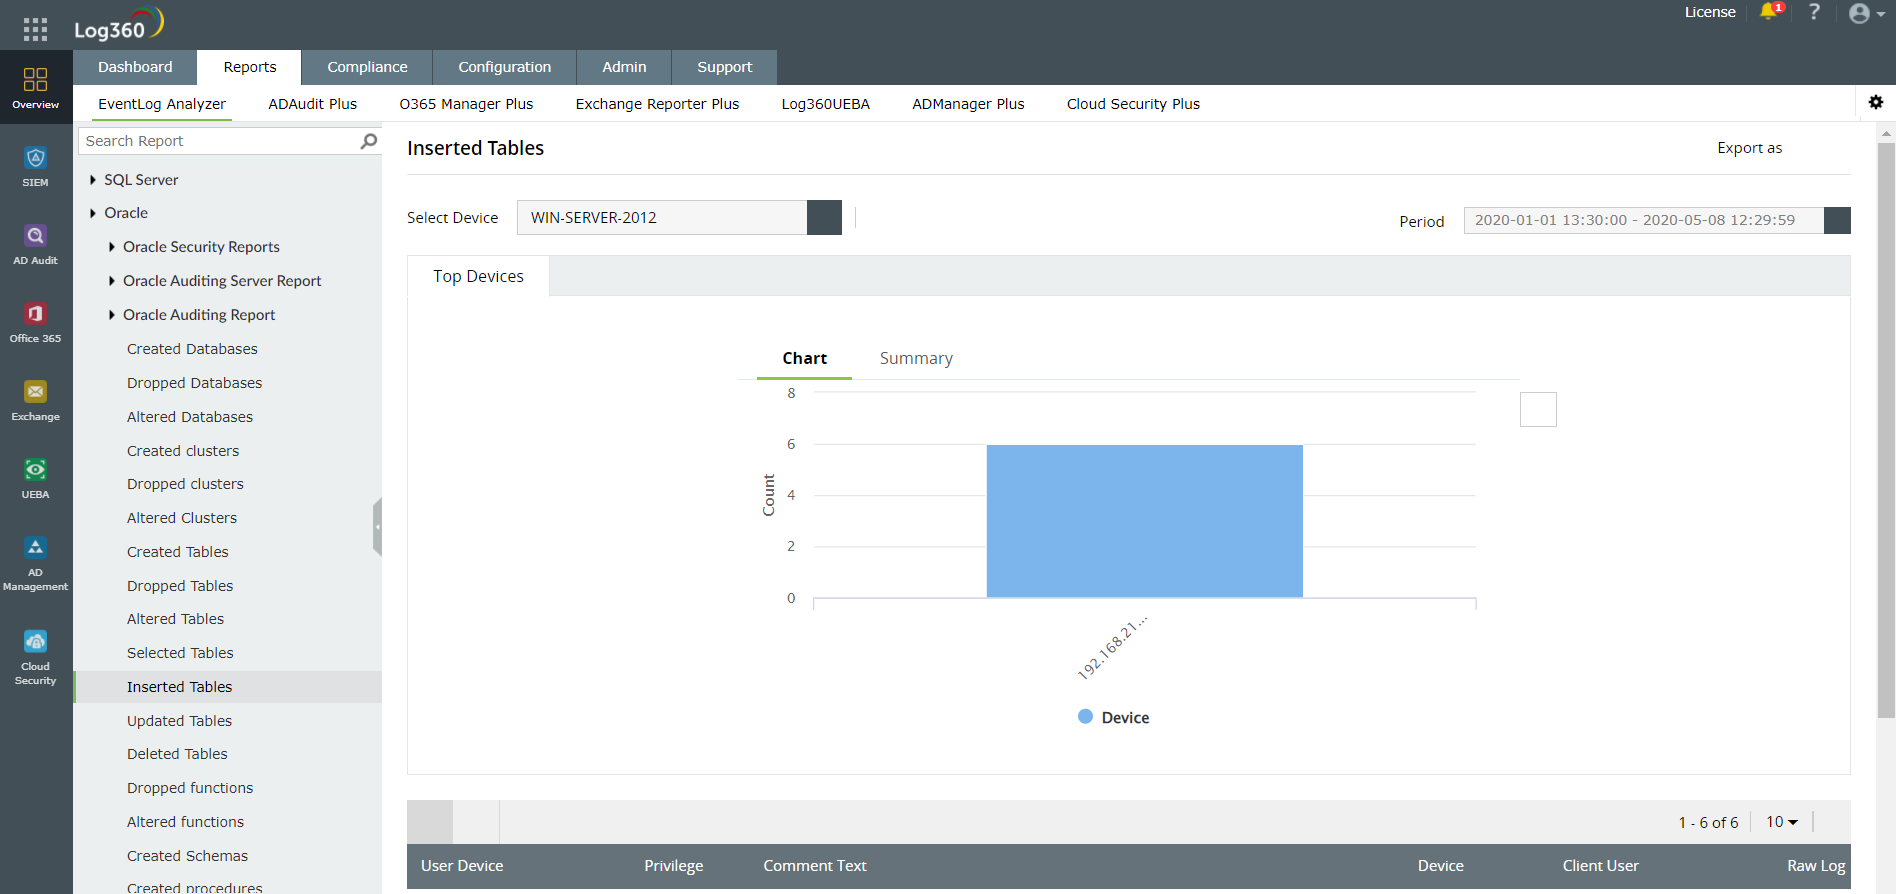Open the Created Databases report

click(192, 349)
